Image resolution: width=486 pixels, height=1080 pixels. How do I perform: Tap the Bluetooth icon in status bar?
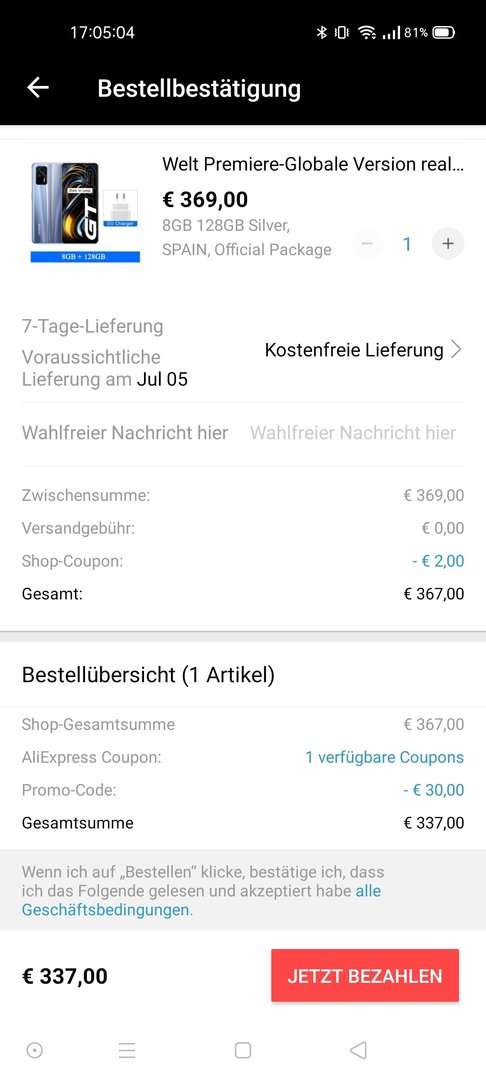click(321, 32)
